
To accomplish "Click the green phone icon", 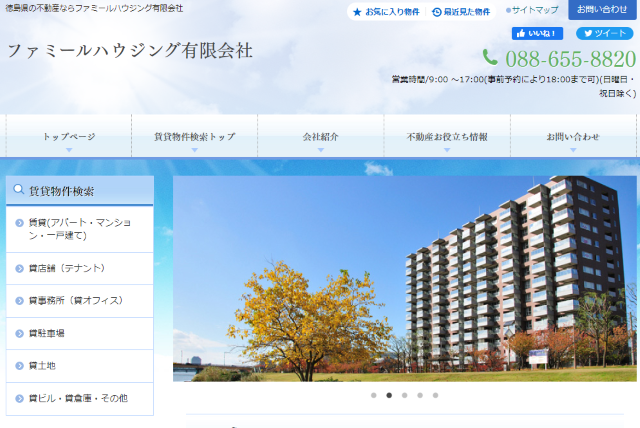I will click(490, 58).
